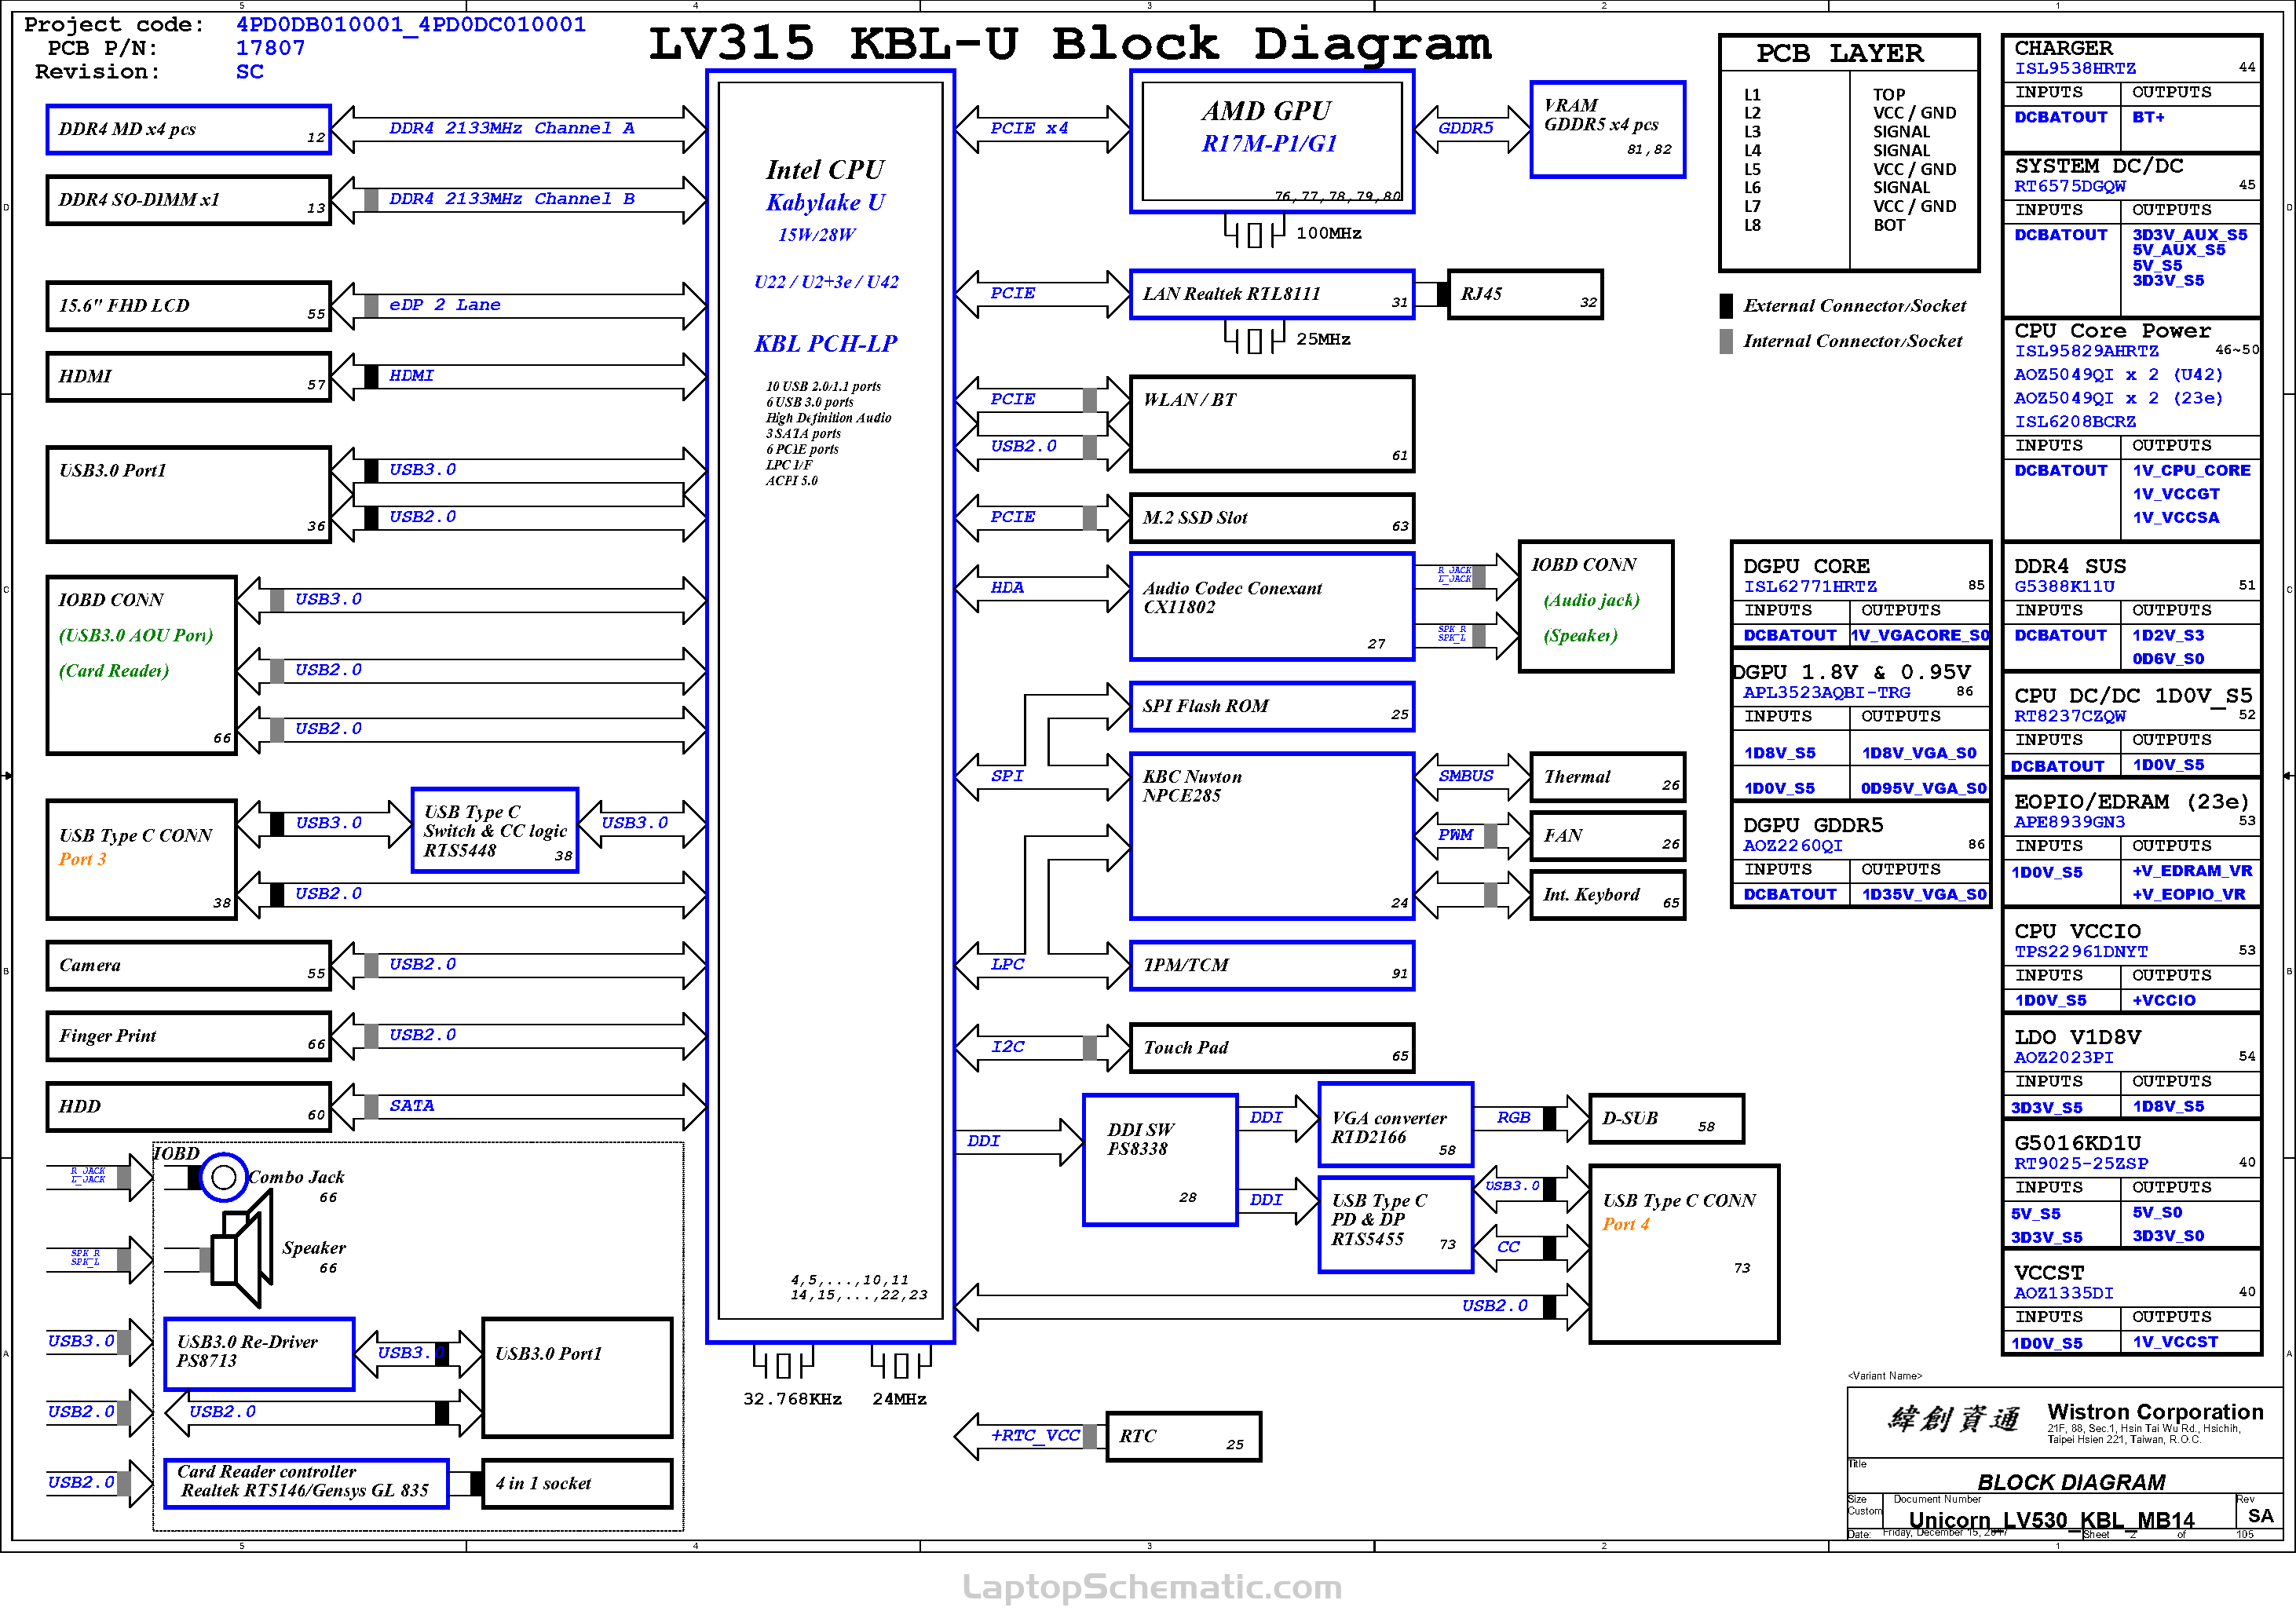Click the HDMI connector block
The image size is (2296, 1622).
(x=188, y=377)
